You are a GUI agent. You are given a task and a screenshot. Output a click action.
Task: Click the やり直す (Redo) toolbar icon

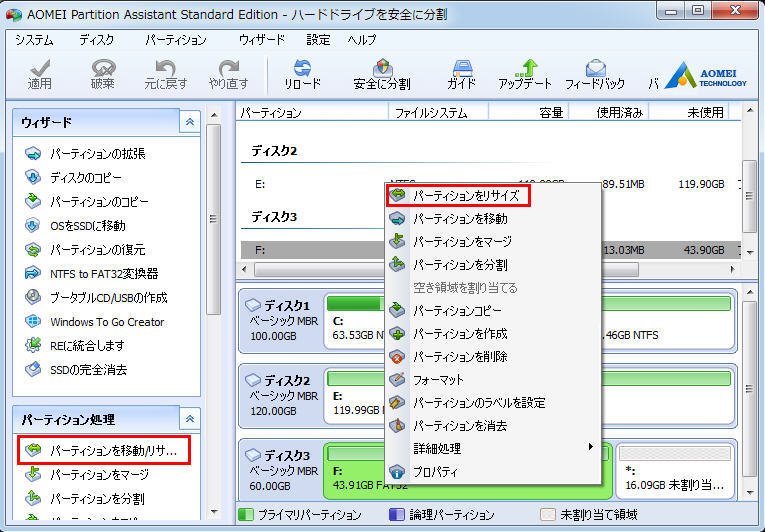coord(228,75)
